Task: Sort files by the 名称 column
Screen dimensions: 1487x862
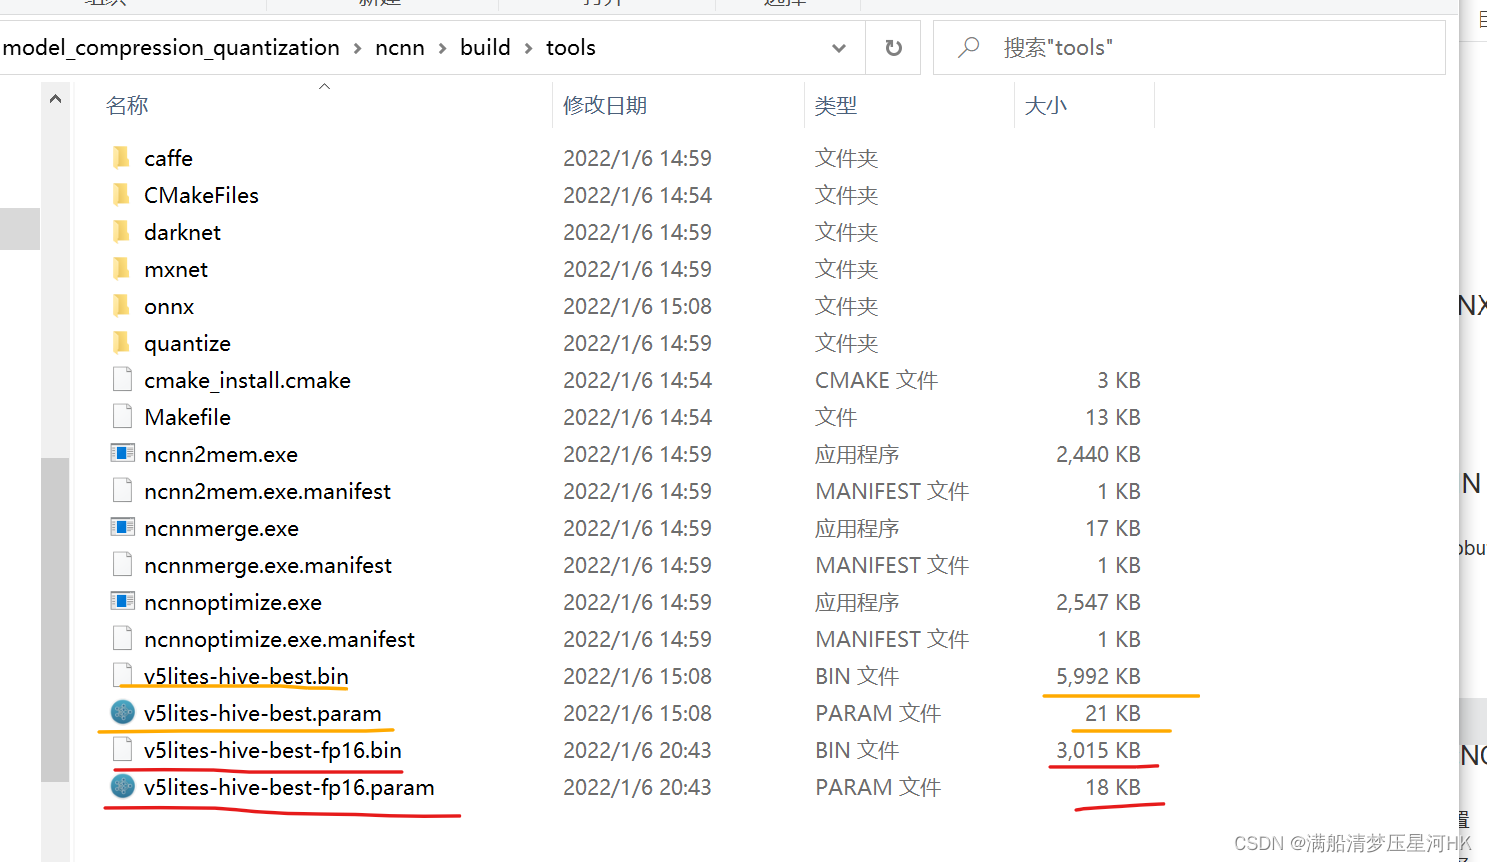Action: click(x=127, y=105)
